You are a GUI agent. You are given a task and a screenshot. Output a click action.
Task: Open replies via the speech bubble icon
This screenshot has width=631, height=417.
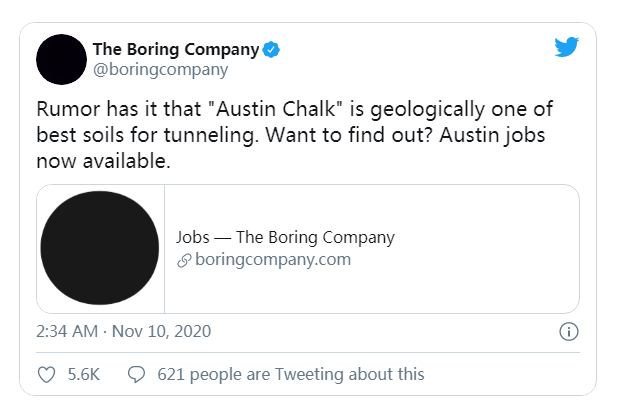[x=136, y=375]
